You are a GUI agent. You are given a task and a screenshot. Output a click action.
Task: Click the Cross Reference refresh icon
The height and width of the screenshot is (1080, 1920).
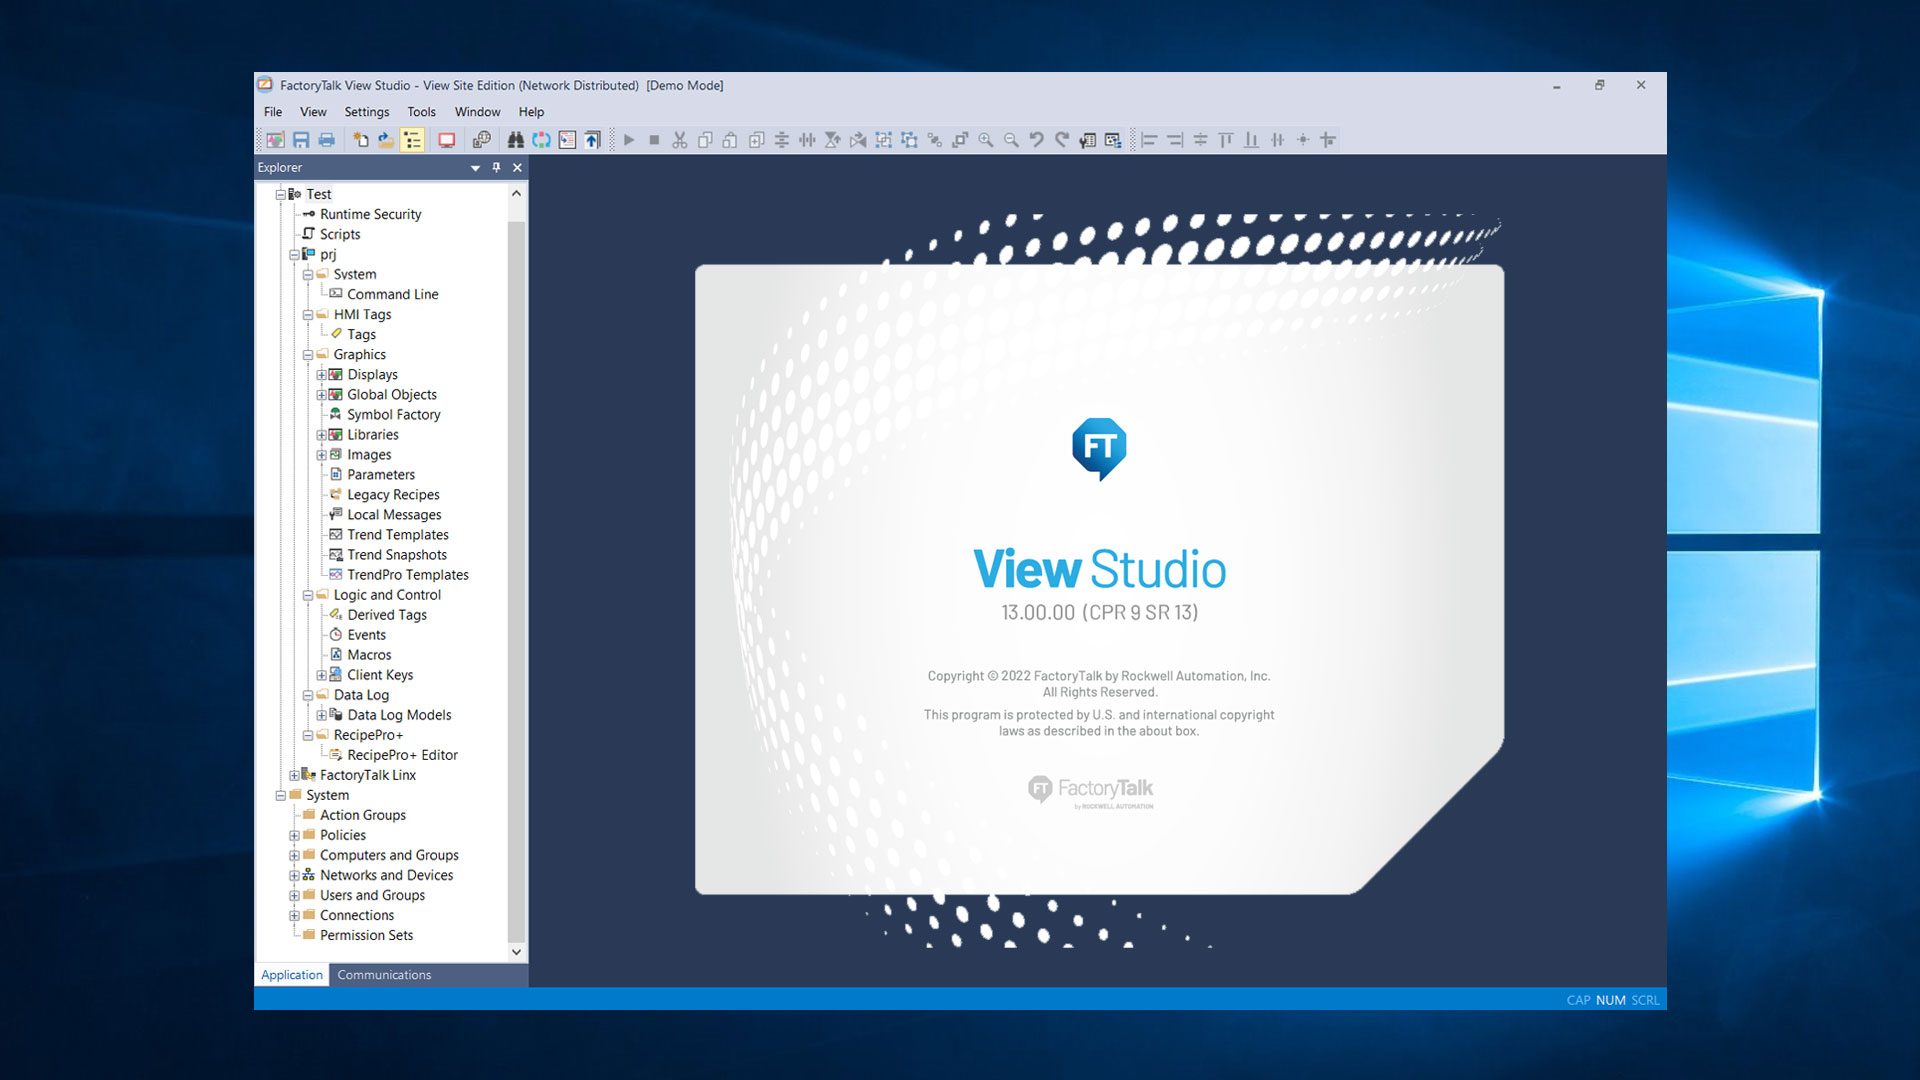coord(541,140)
